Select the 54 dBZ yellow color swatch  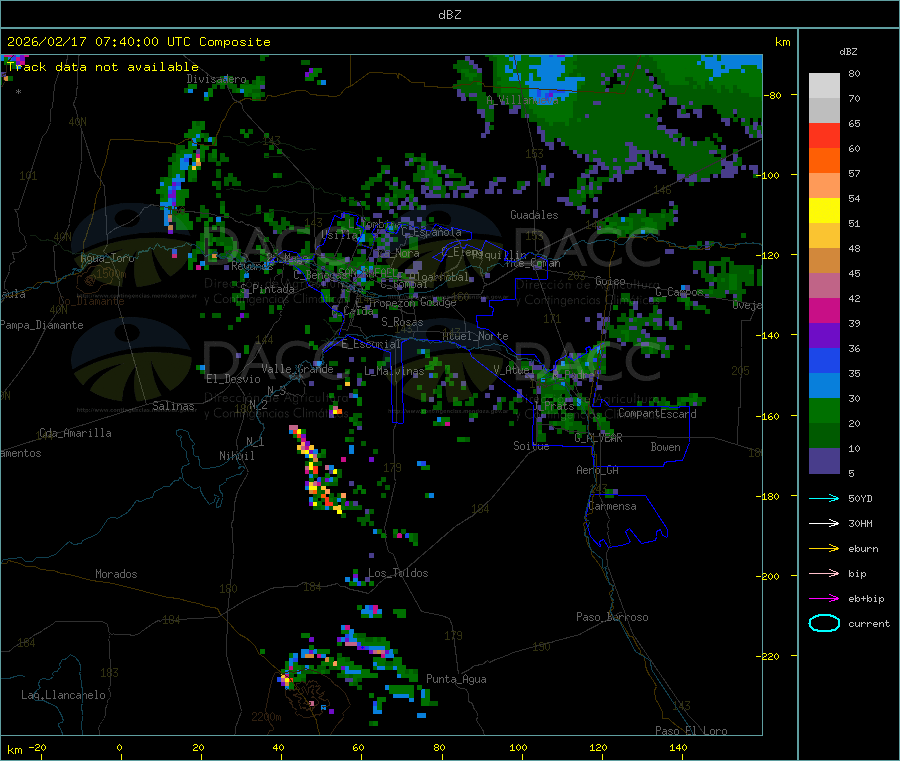[824, 211]
